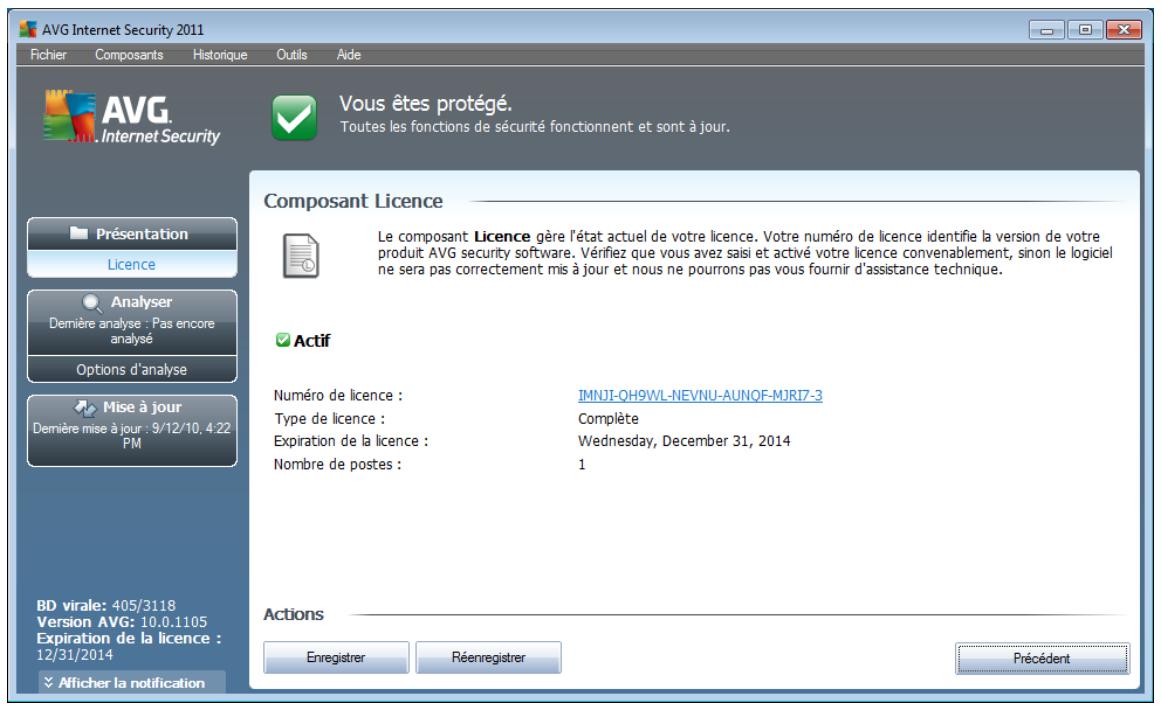
Task: Open the Outils menu
Action: tap(291, 55)
